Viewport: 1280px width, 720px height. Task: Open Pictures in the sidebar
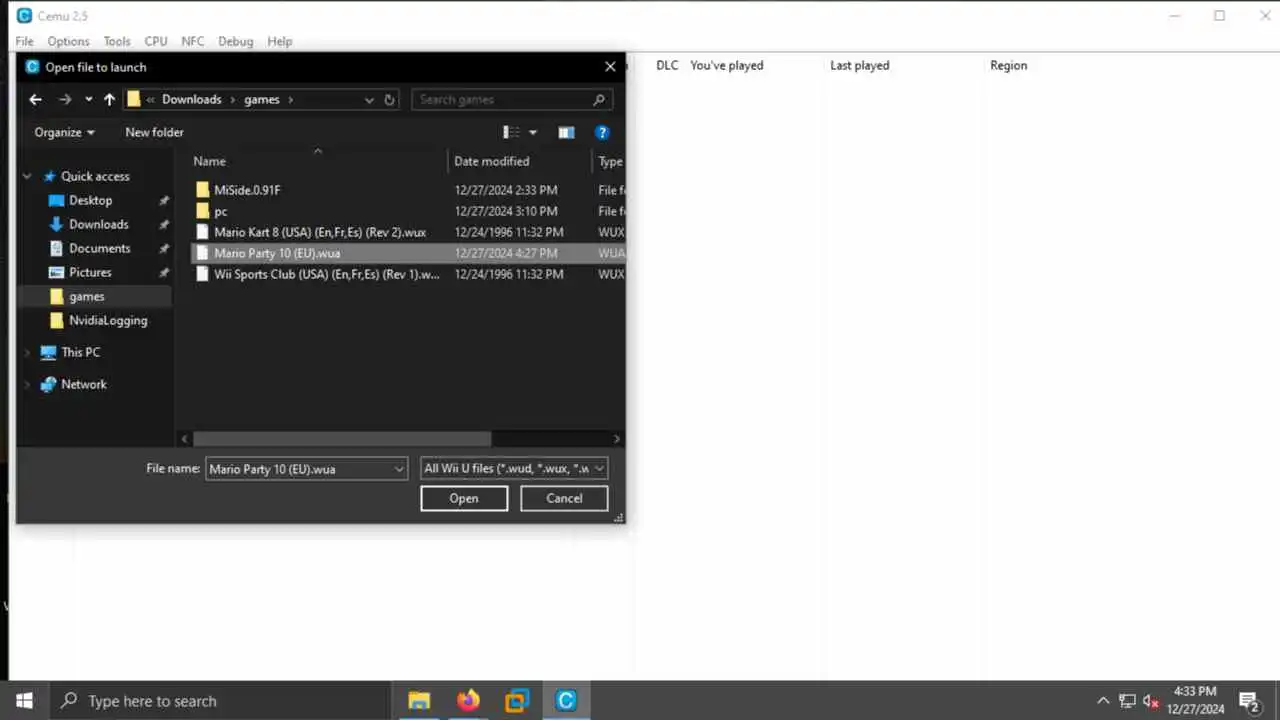tap(90, 272)
